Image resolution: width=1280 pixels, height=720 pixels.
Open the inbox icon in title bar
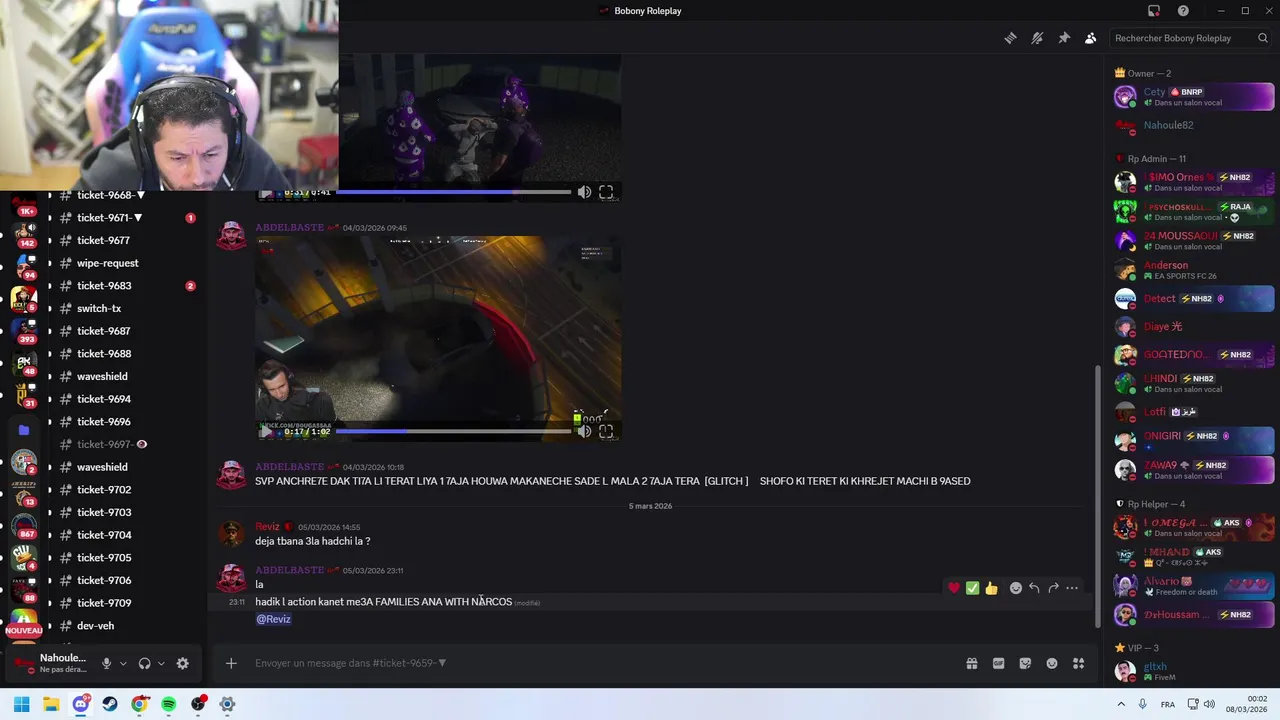click(x=1153, y=11)
